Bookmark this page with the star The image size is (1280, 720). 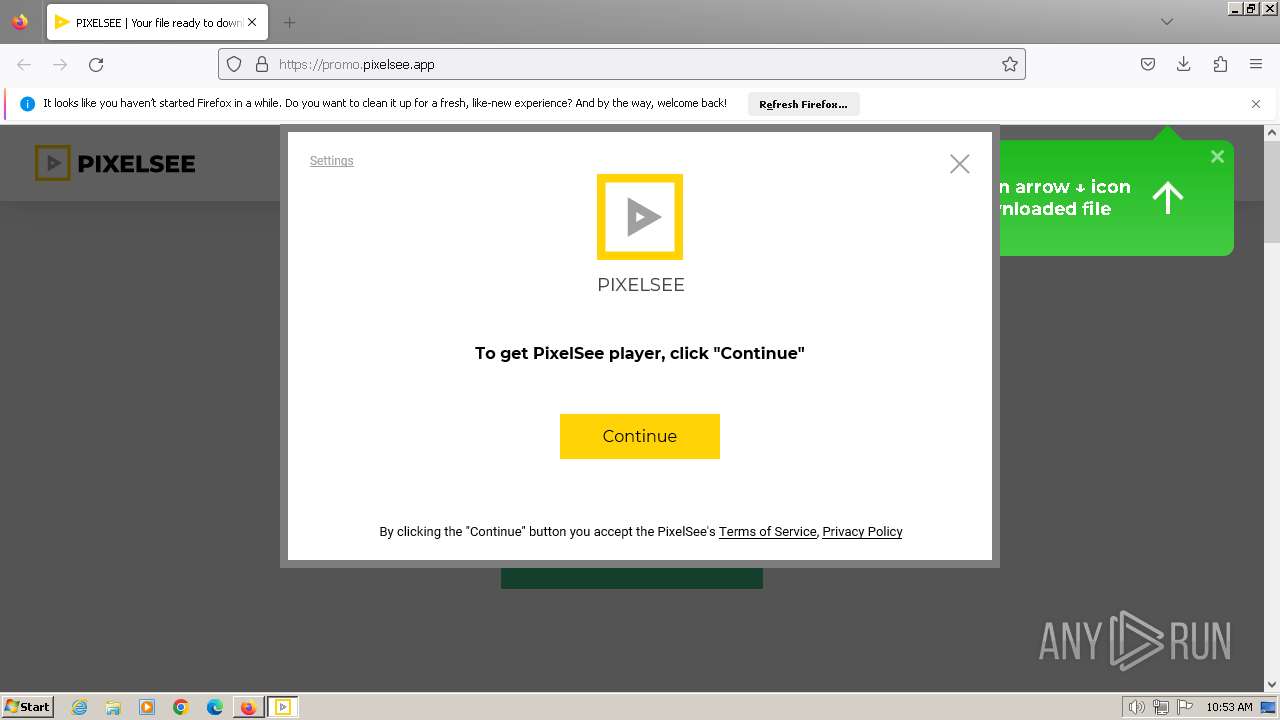coord(1010,64)
